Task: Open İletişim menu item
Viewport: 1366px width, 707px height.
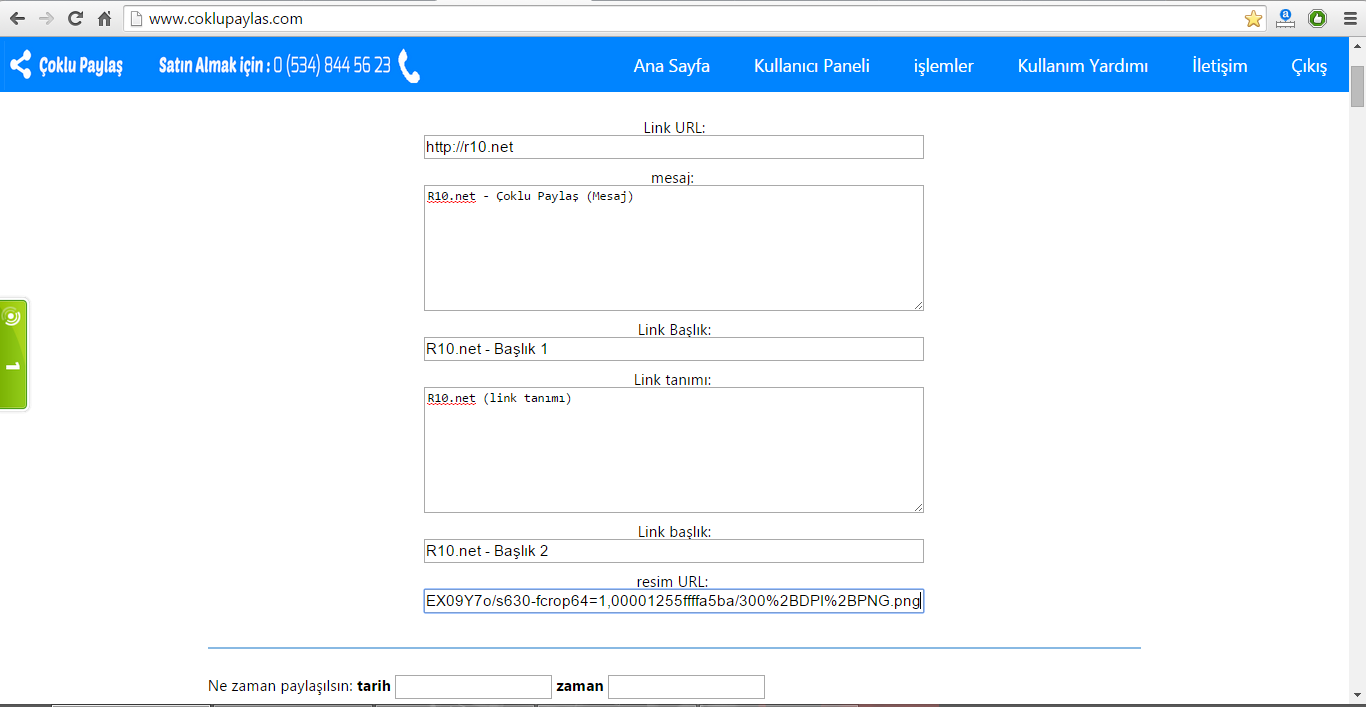Action: click(1220, 66)
